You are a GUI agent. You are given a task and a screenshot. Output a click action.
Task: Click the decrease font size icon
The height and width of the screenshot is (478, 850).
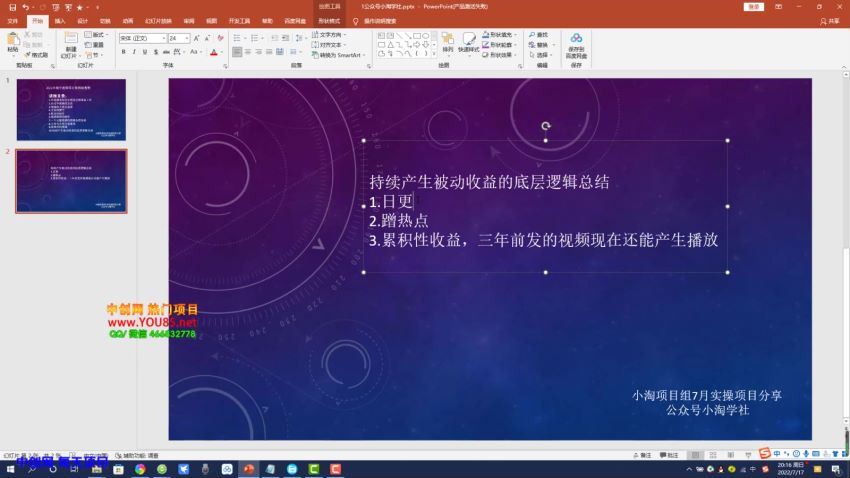207,38
